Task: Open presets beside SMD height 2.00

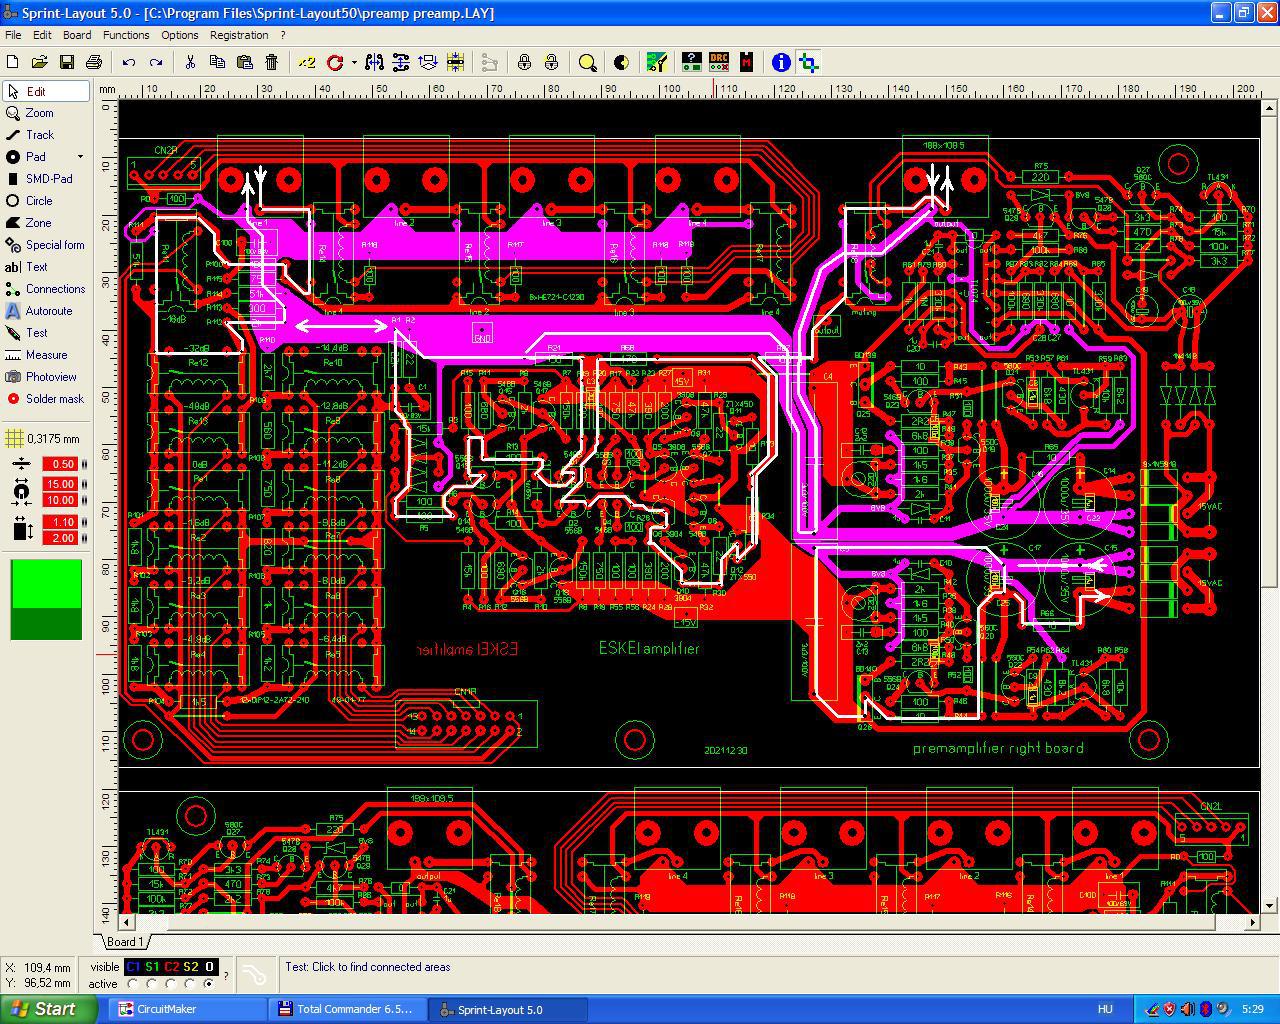Action: pyautogui.click(x=85, y=538)
